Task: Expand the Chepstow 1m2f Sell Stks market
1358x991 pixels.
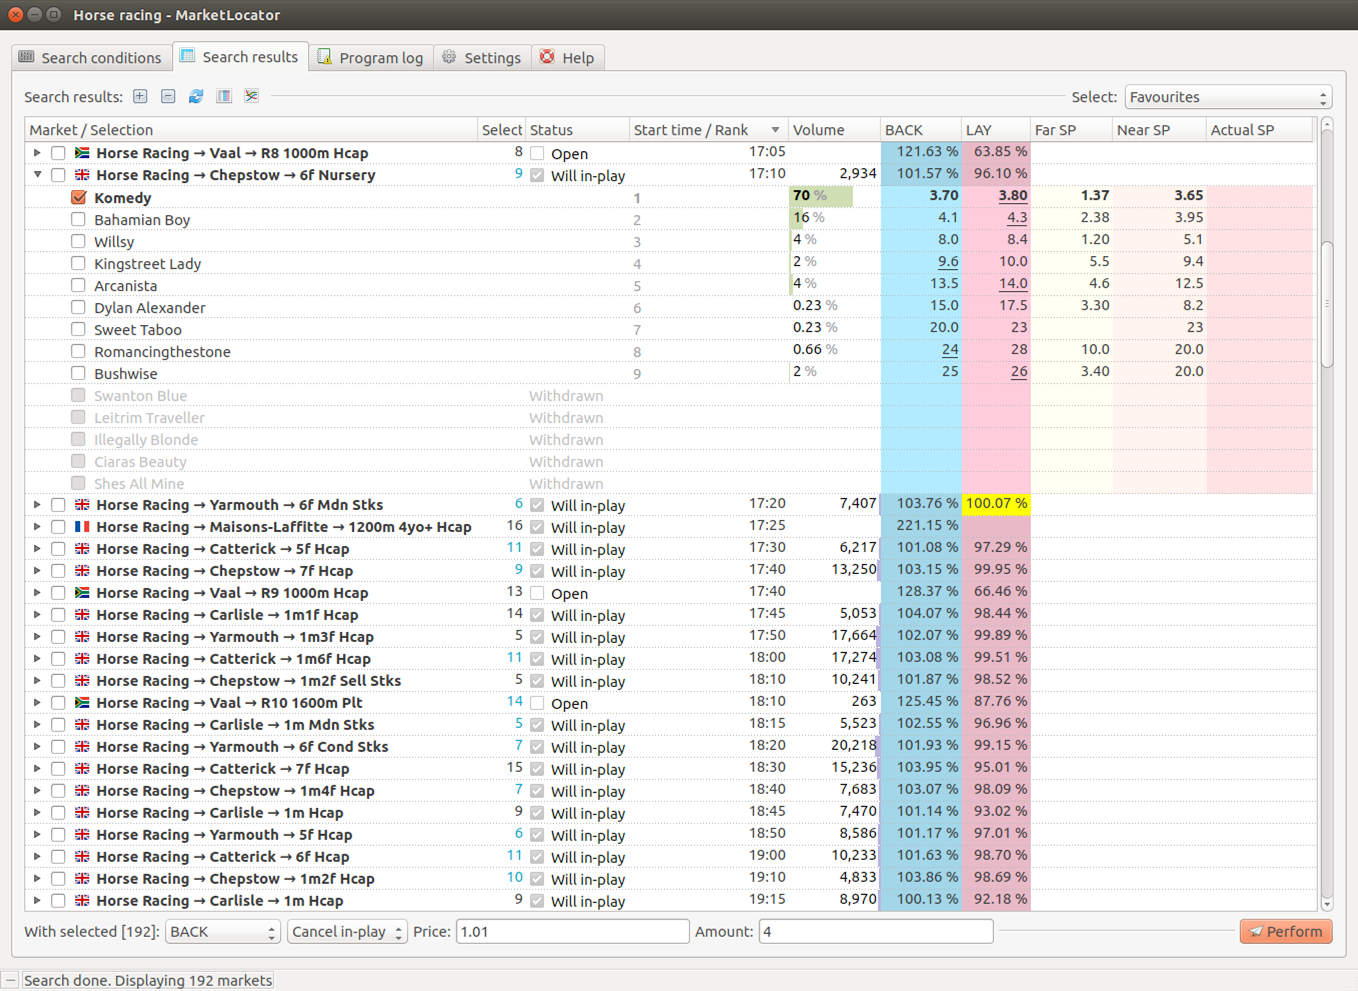Action: [x=37, y=681]
